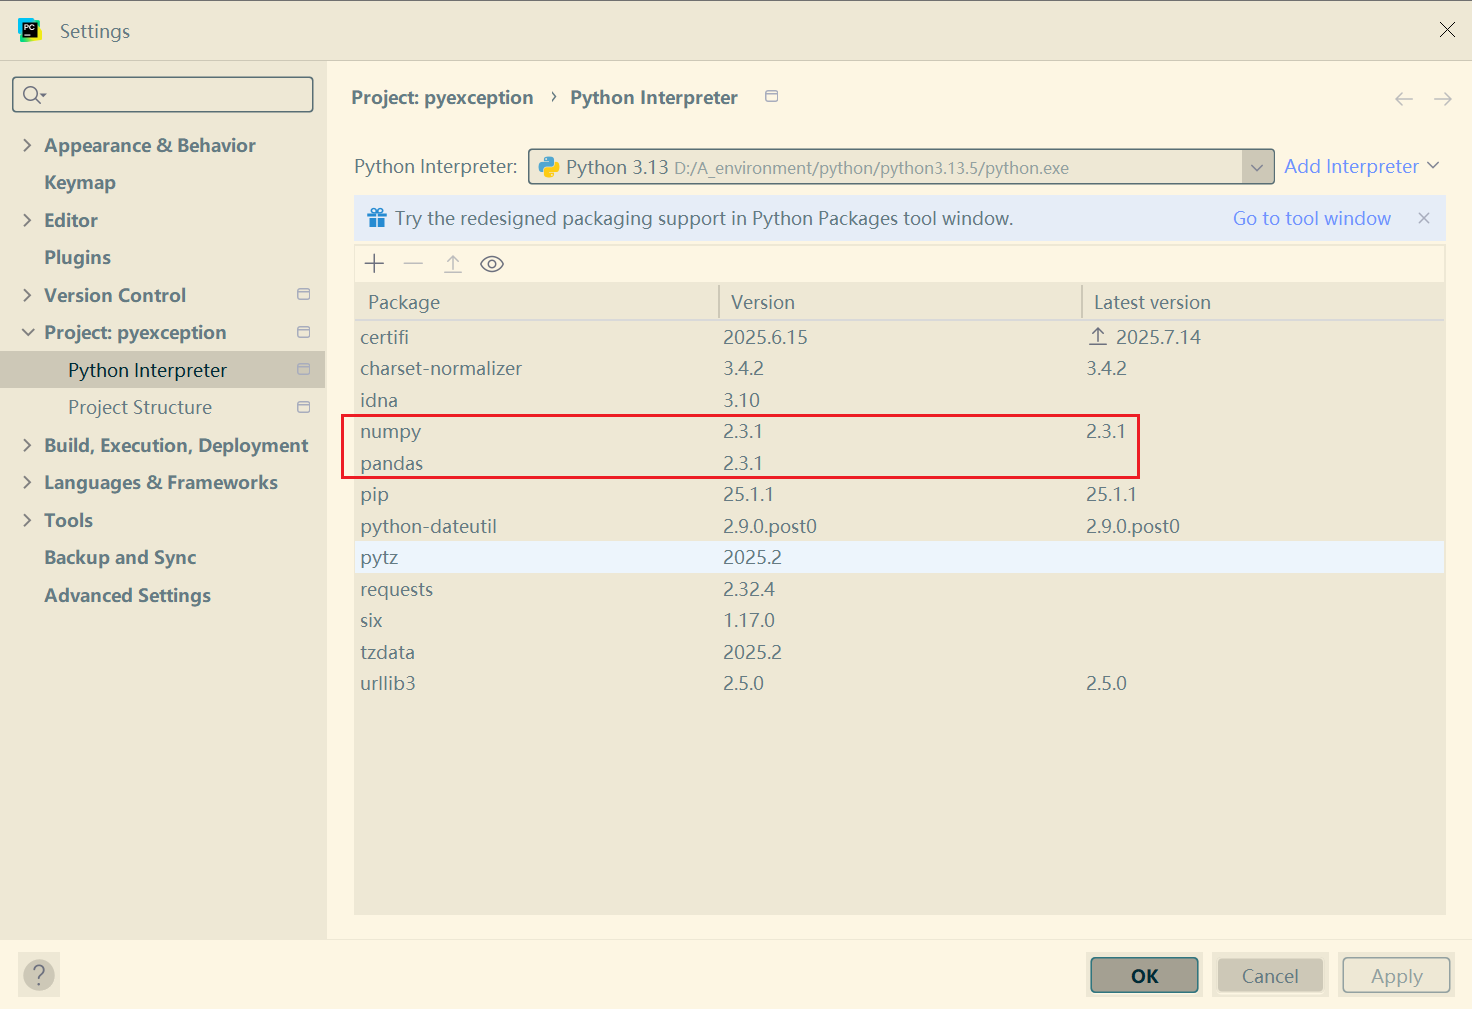Collapse Project: pyexception section
Image resolution: width=1472 pixels, height=1009 pixels.
(x=27, y=332)
